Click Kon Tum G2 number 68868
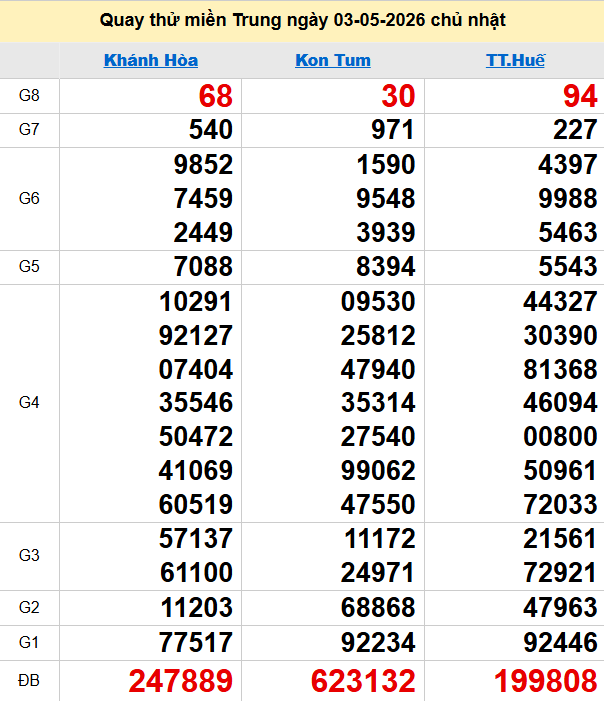 (378, 608)
